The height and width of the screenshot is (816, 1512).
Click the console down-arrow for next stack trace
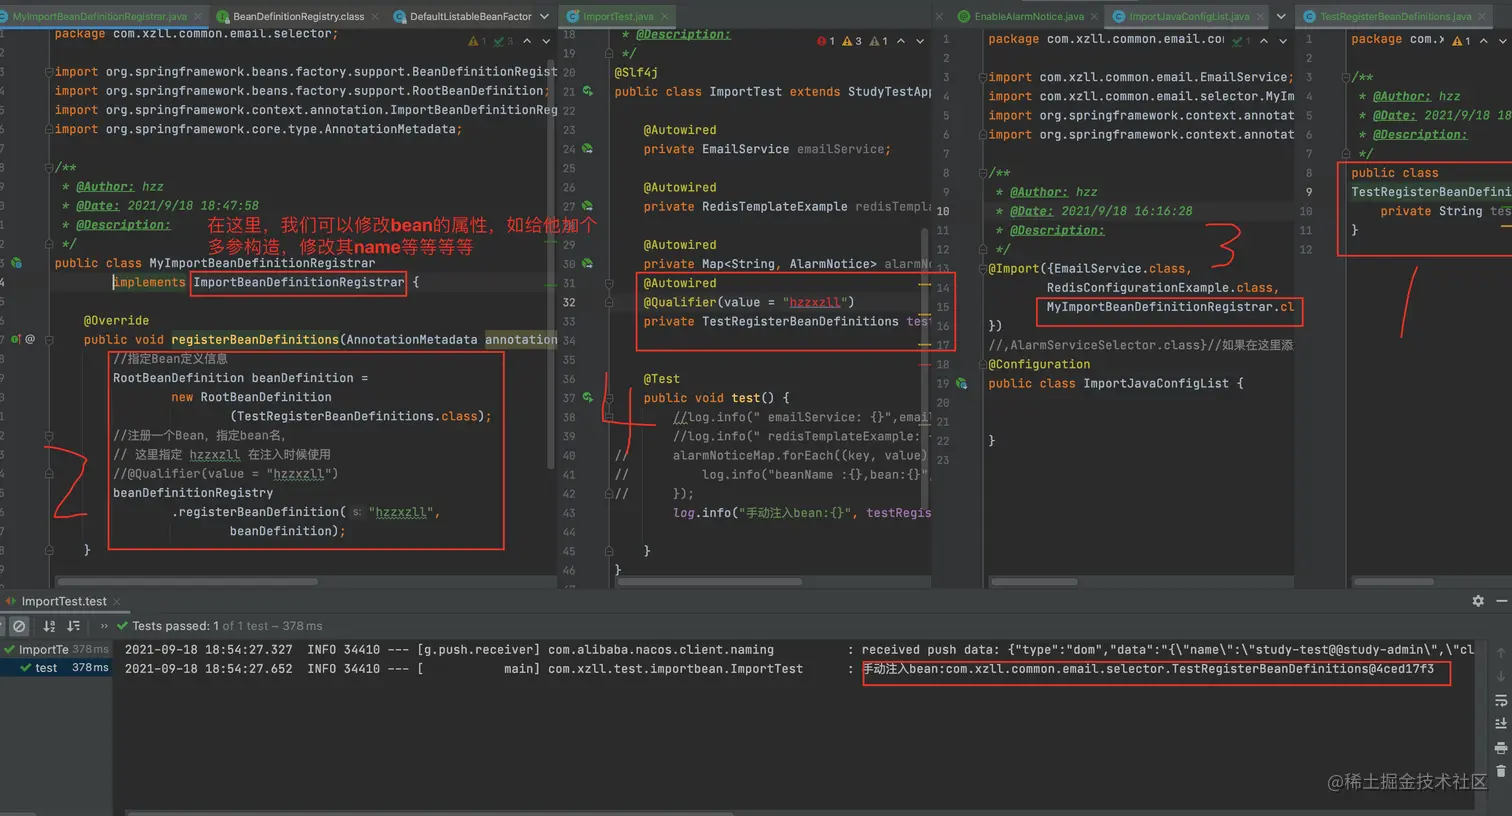point(1501,677)
